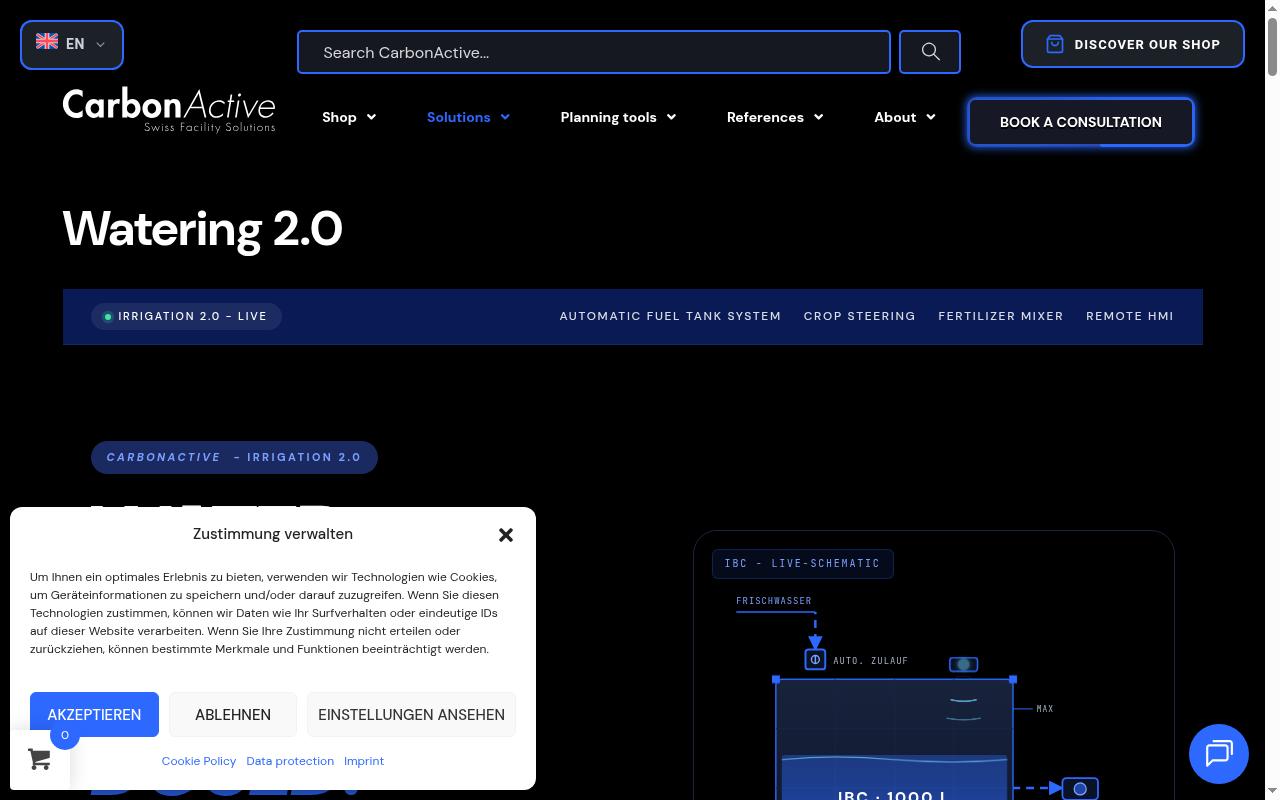The image size is (1280, 800).
Task: Click the CarbonActive logo
Action: (169, 110)
